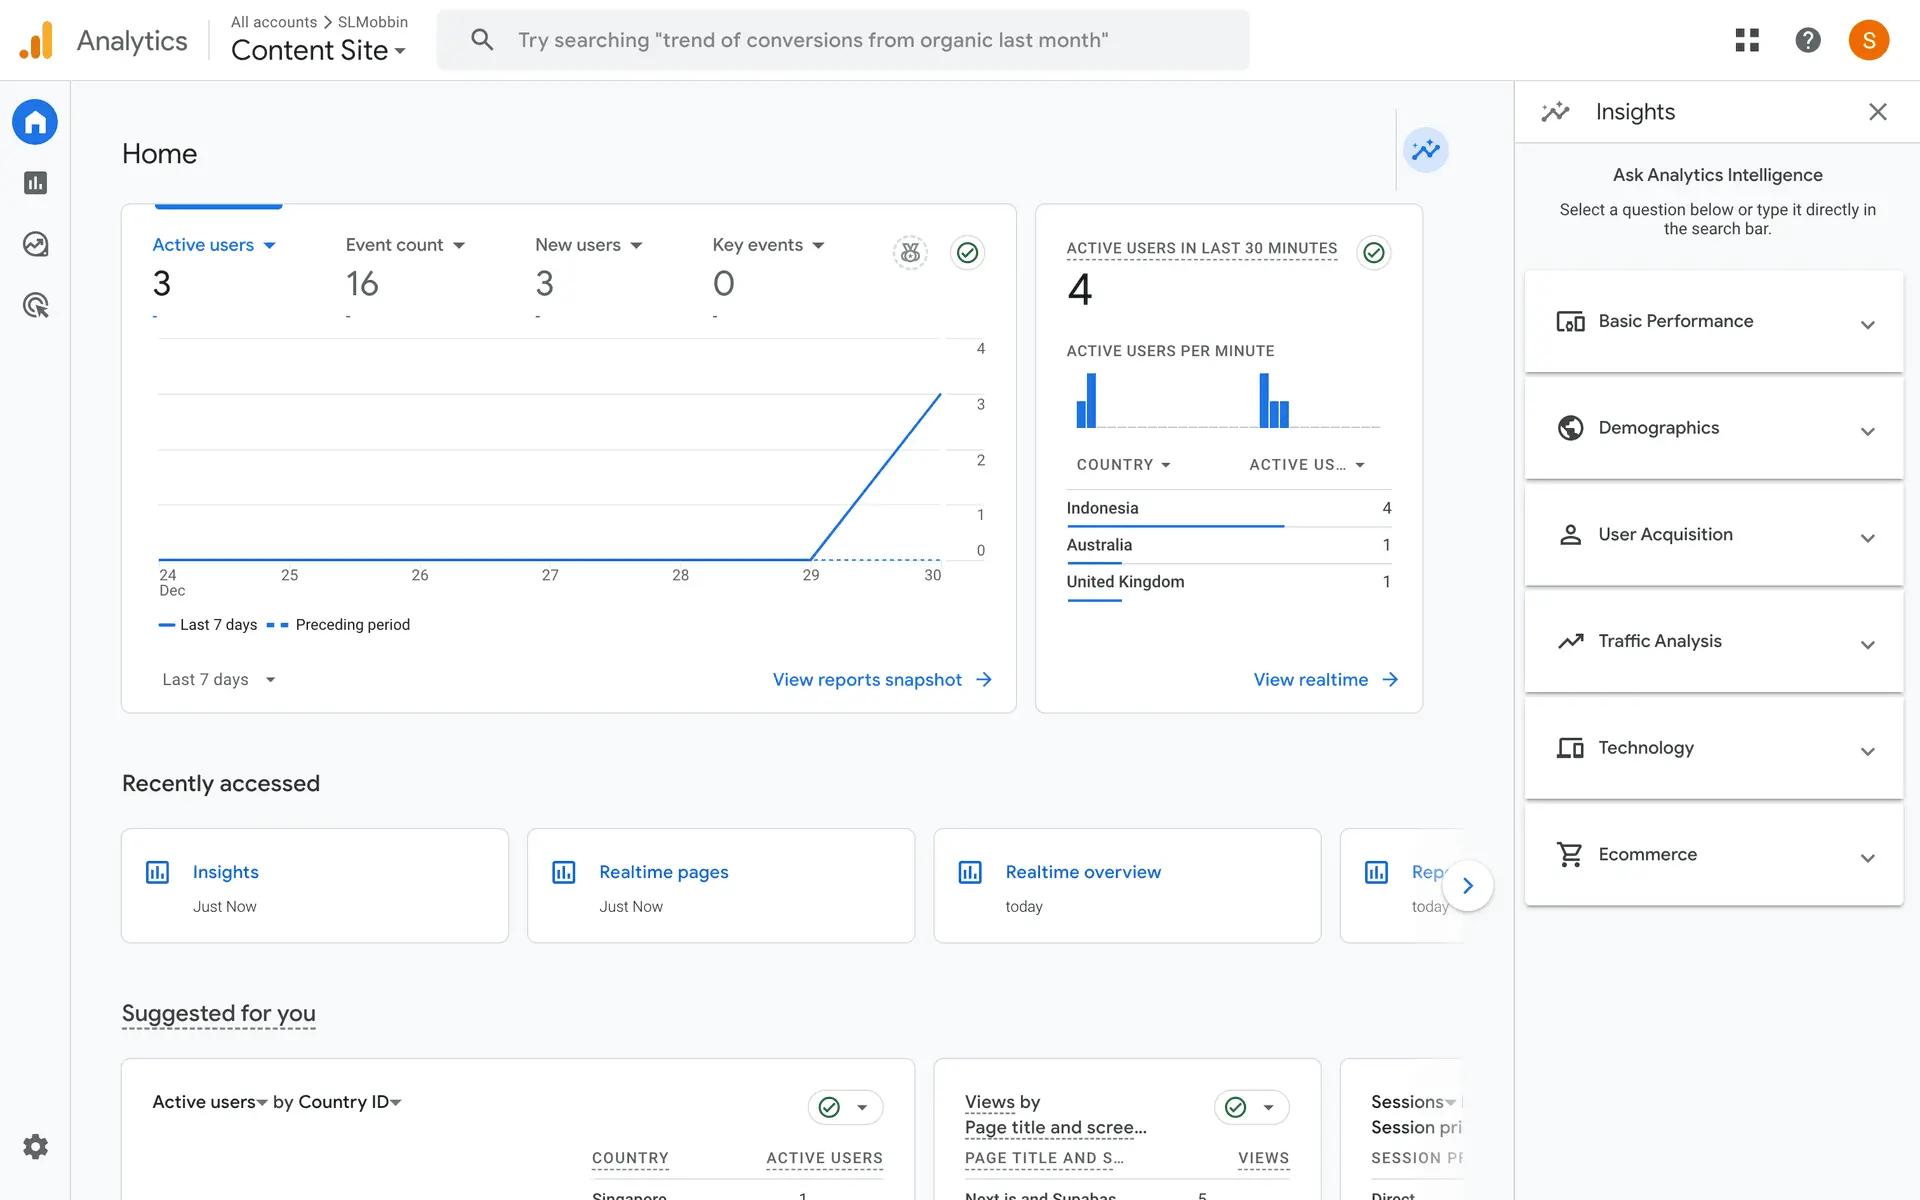The height and width of the screenshot is (1200, 1920).
Task: Click data quality checkmark on Active users chart
Action: pos(967,253)
